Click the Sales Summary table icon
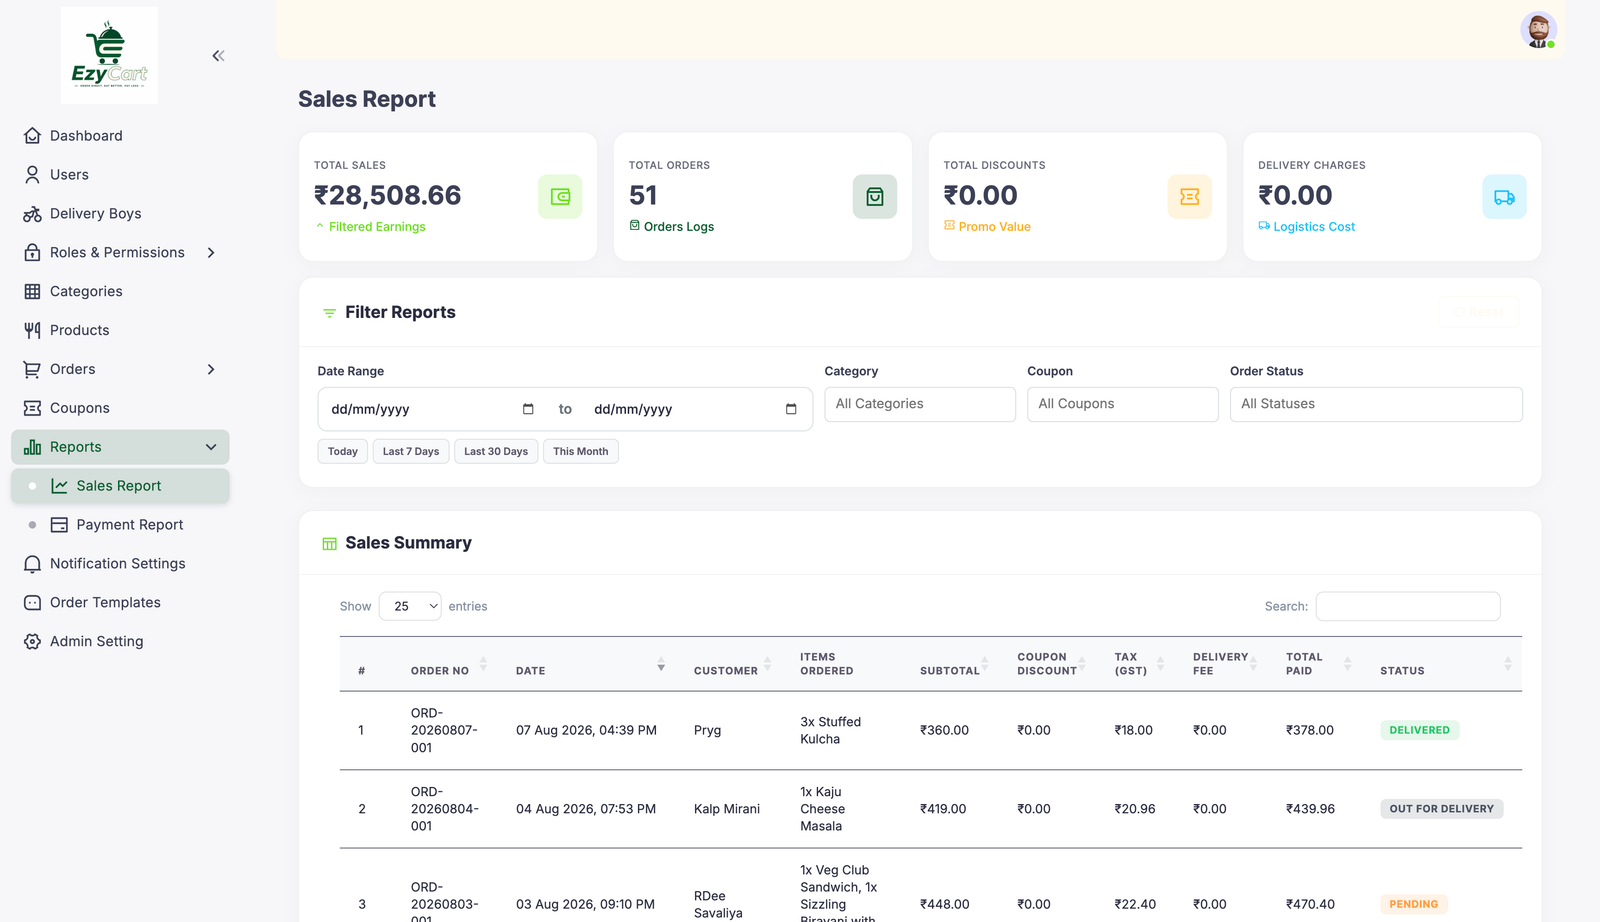This screenshot has height=922, width=1600. 329,543
